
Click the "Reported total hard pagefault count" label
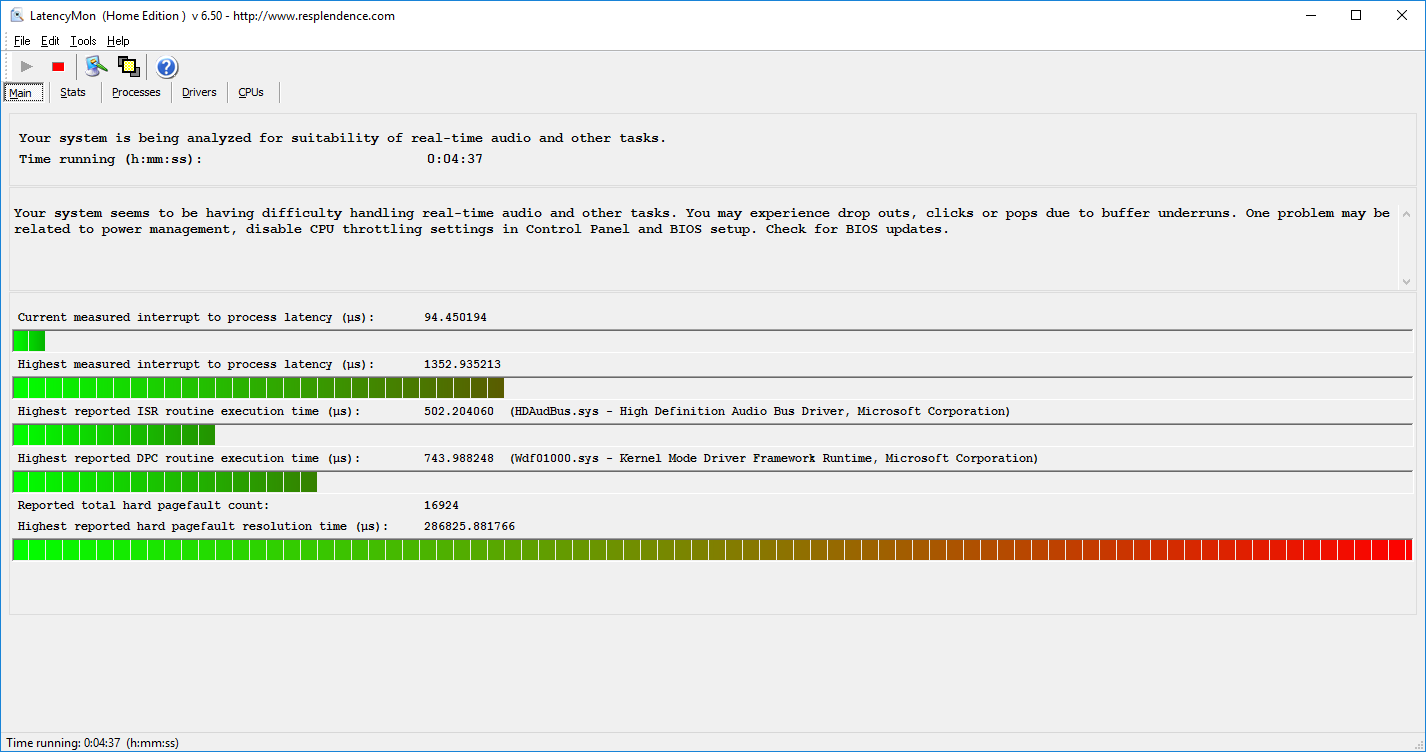[x=143, y=505]
